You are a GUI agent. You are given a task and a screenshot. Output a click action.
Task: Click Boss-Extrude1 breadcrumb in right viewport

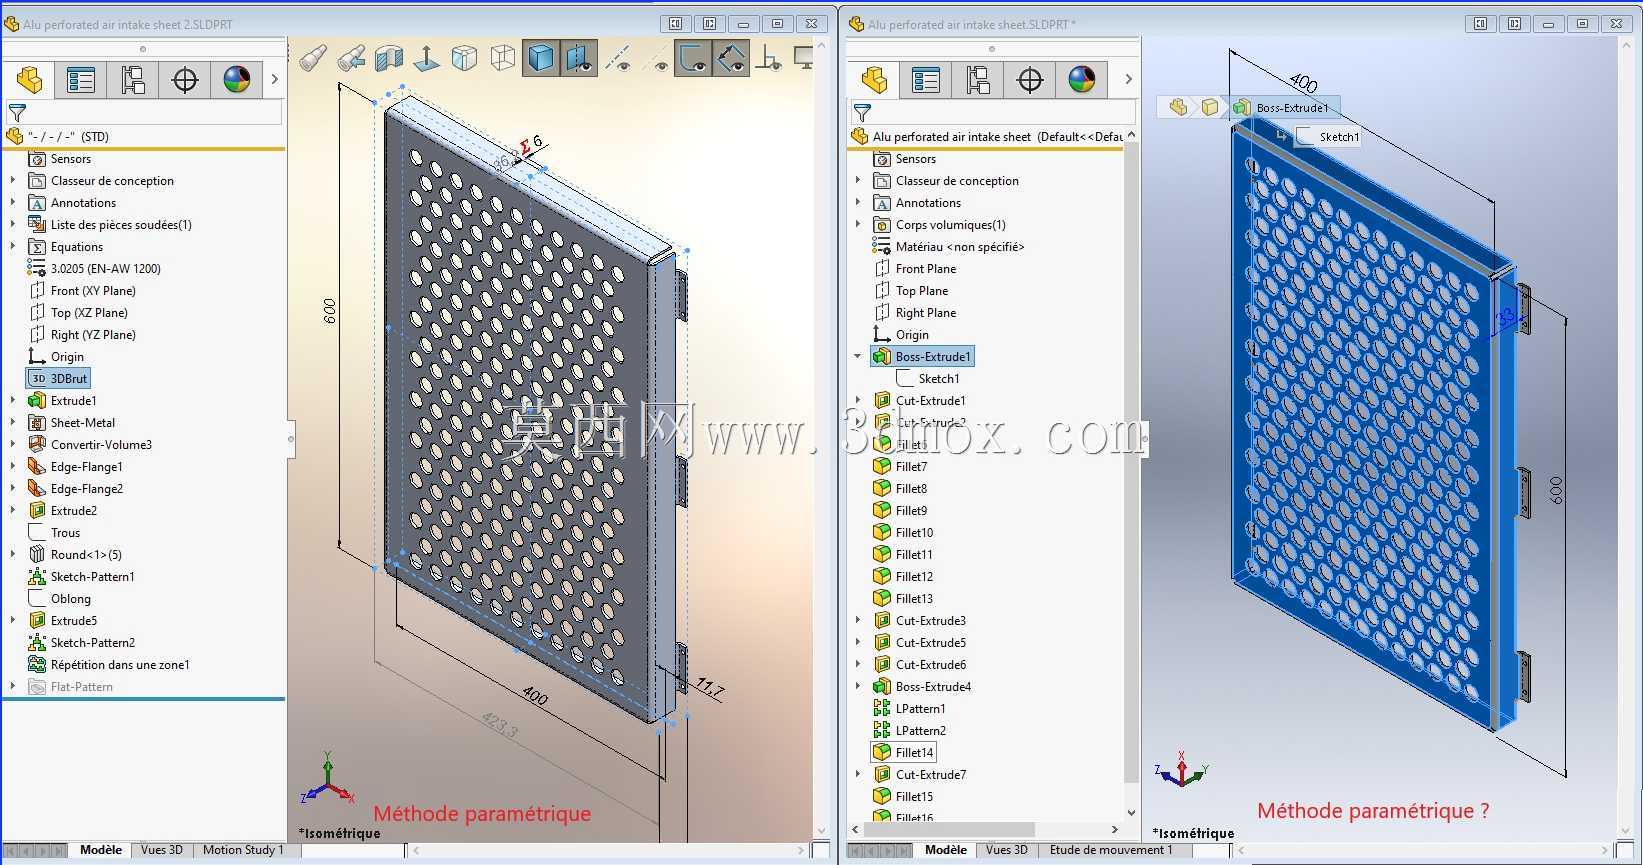point(1283,107)
